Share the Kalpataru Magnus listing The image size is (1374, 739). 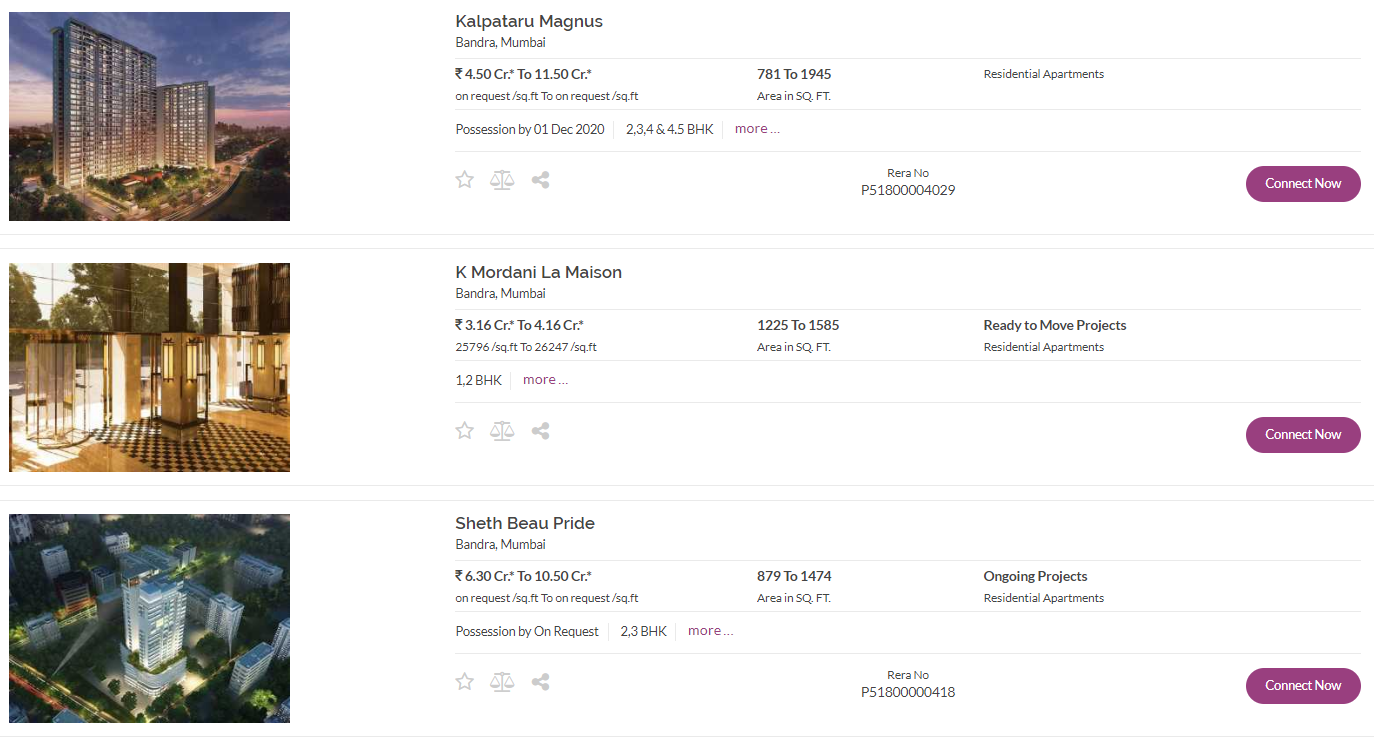click(540, 180)
